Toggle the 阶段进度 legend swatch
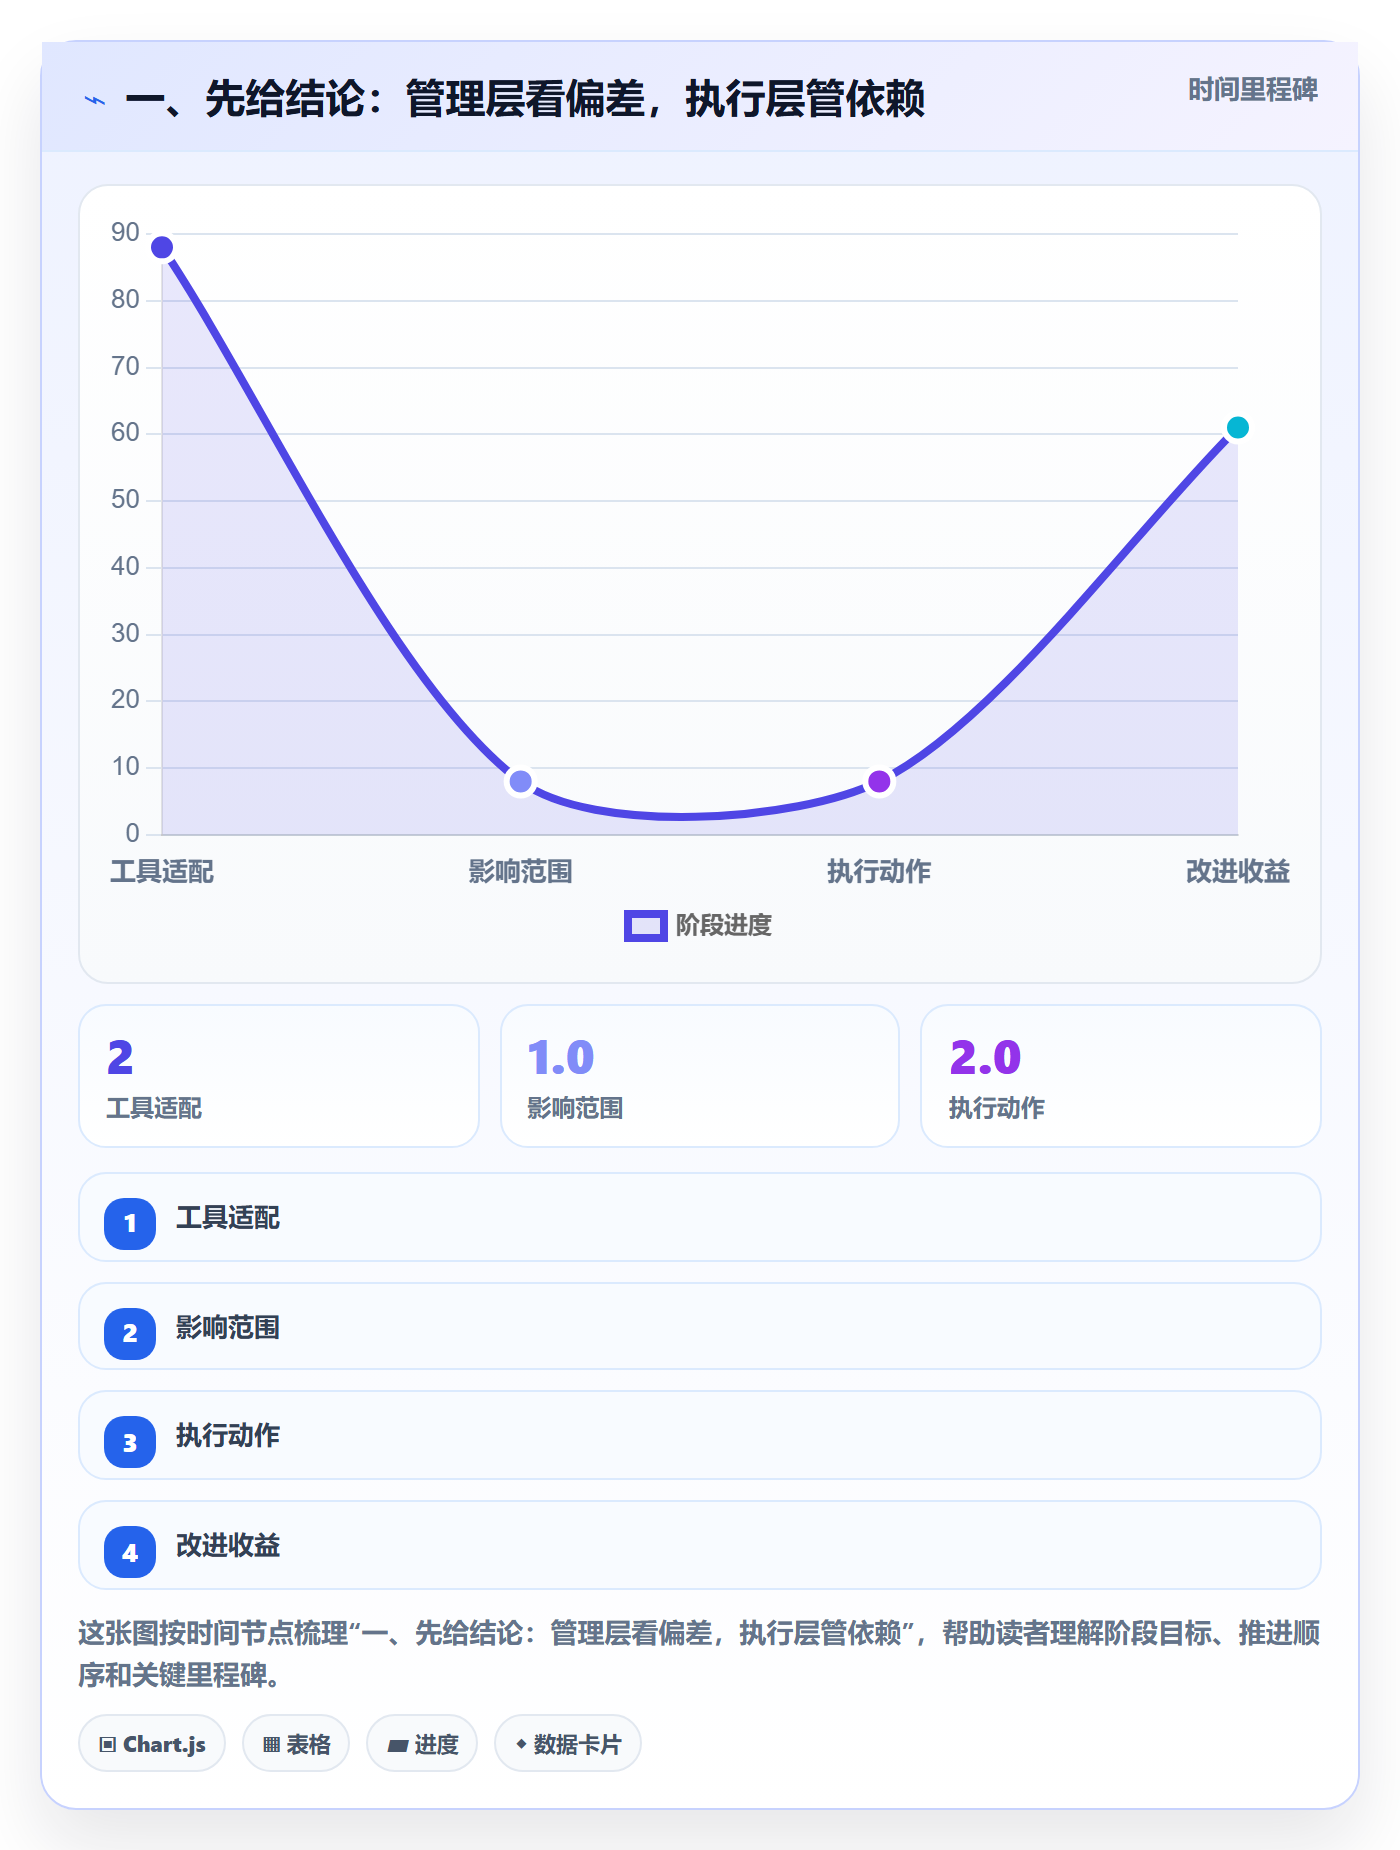Screen dimensions: 1400x1850 [645, 926]
